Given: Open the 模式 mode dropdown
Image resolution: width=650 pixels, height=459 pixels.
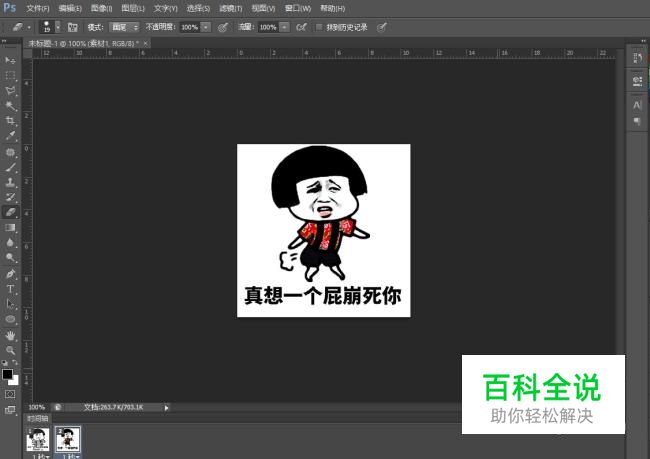Looking at the screenshot, I should pyautogui.click(x=124, y=27).
